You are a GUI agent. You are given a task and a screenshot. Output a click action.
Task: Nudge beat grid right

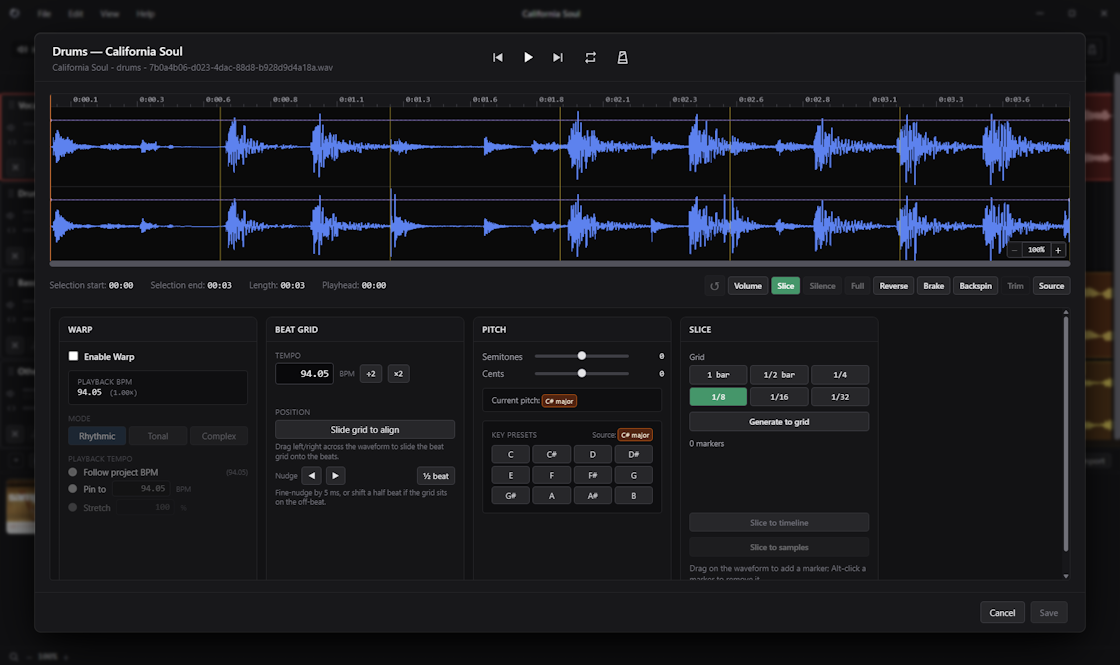[x=336, y=476]
